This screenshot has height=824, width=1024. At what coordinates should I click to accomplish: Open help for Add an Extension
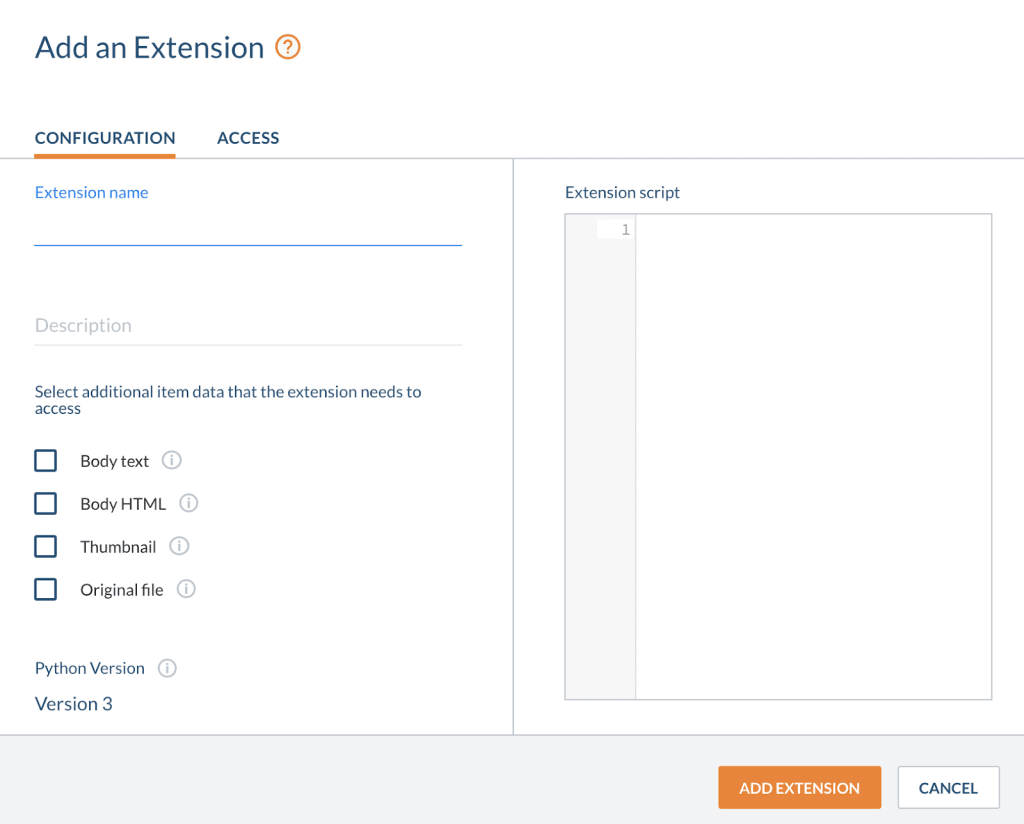[288, 47]
